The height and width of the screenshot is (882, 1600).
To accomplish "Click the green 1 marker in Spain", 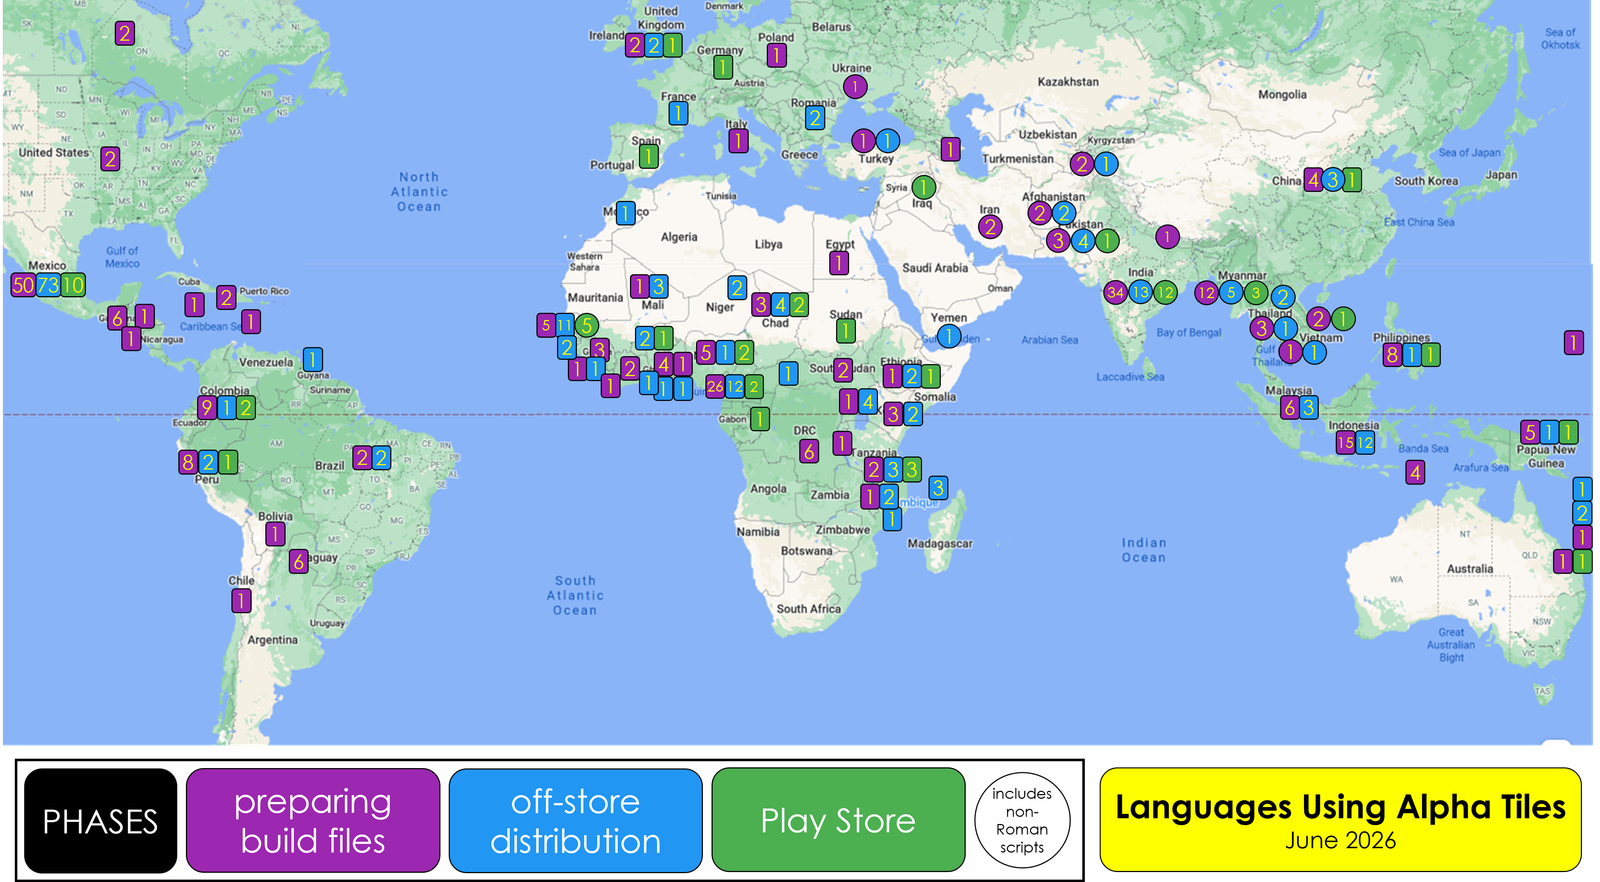I will click(649, 157).
